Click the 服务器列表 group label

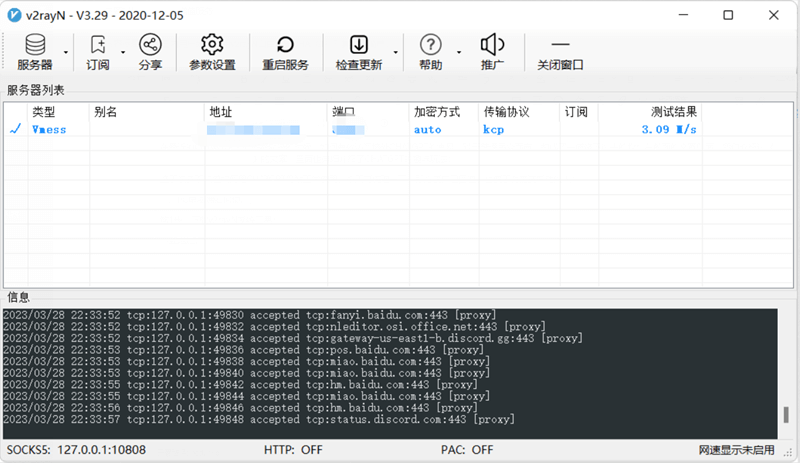[x=36, y=90]
